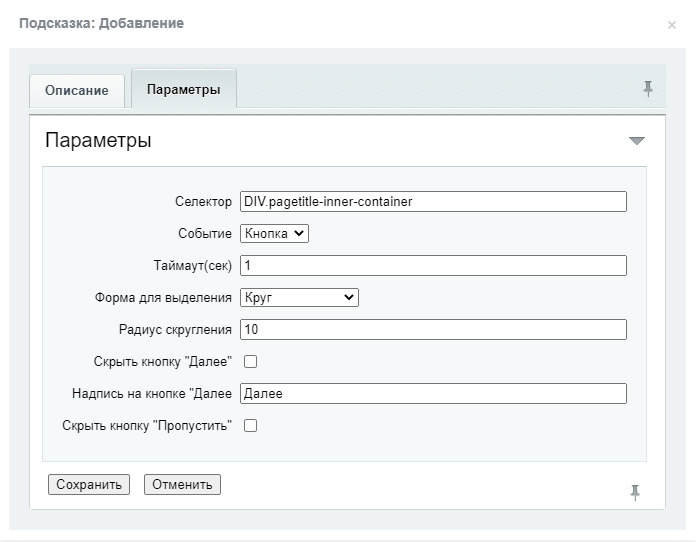Click the Сохранить button

click(89, 484)
